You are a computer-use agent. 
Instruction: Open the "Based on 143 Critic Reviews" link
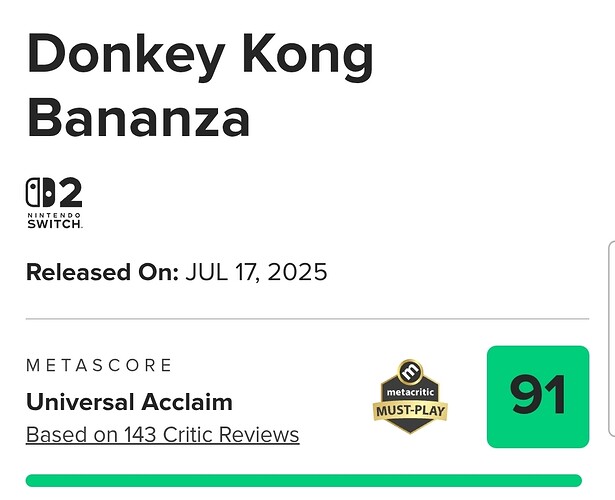tap(162, 435)
